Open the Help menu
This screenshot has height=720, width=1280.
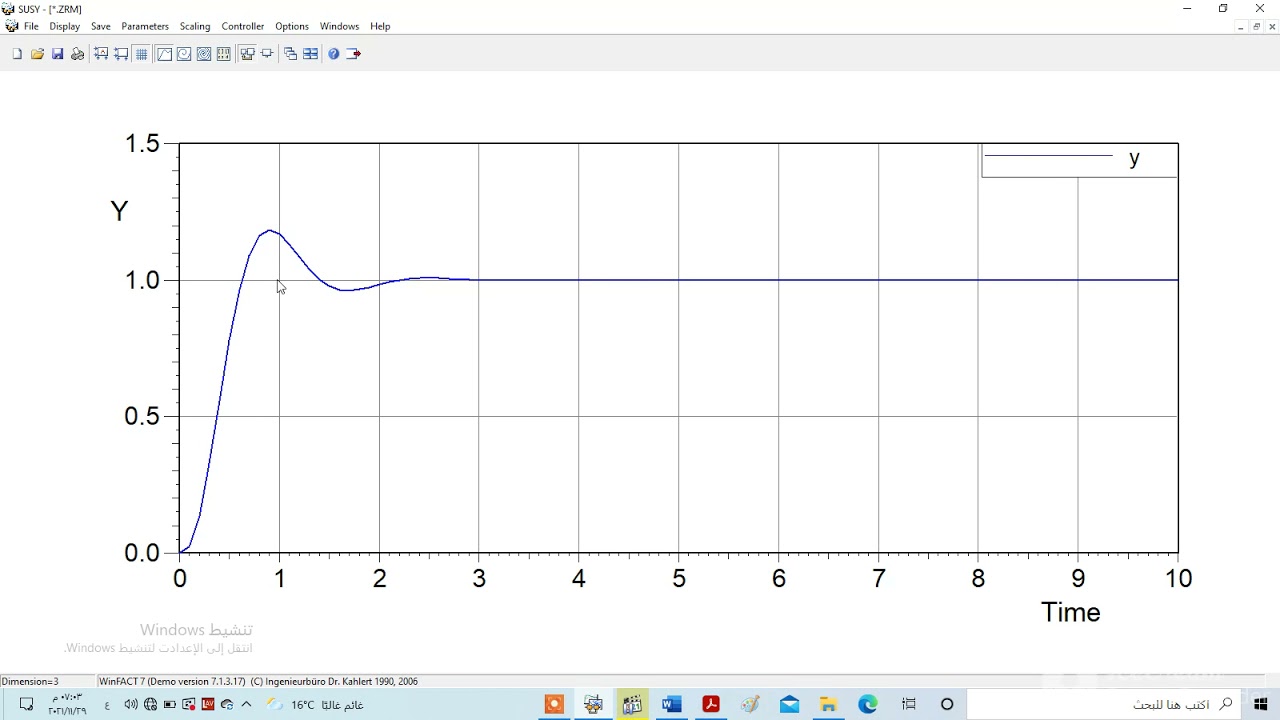coord(380,26)
